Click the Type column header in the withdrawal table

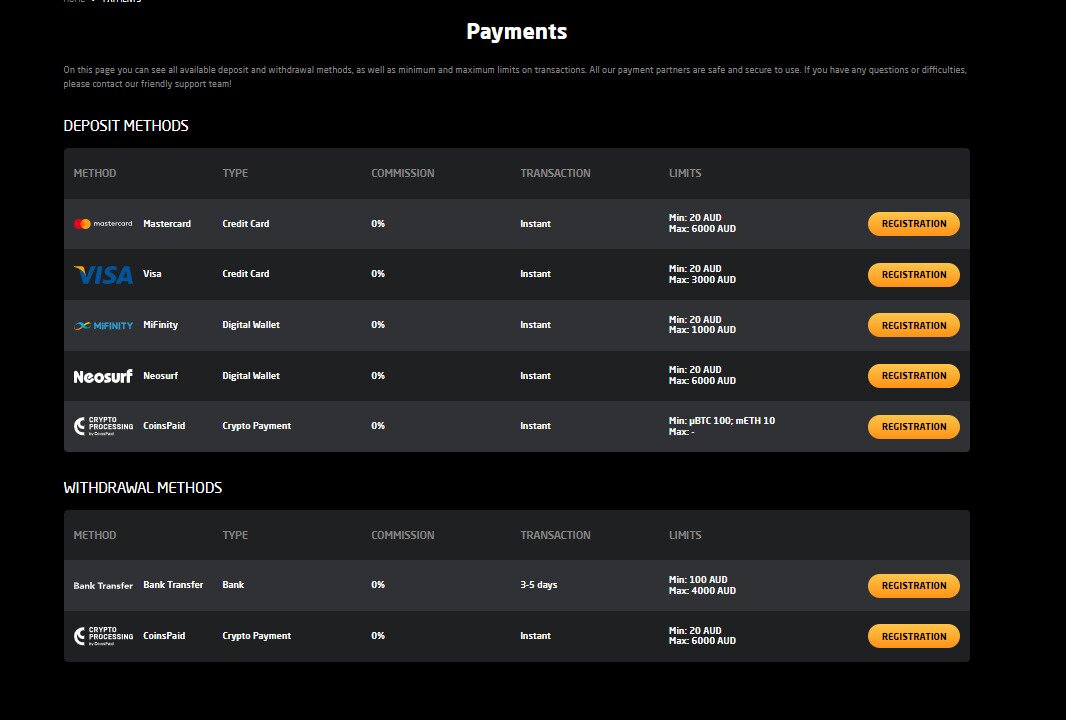tap(235, 535)
